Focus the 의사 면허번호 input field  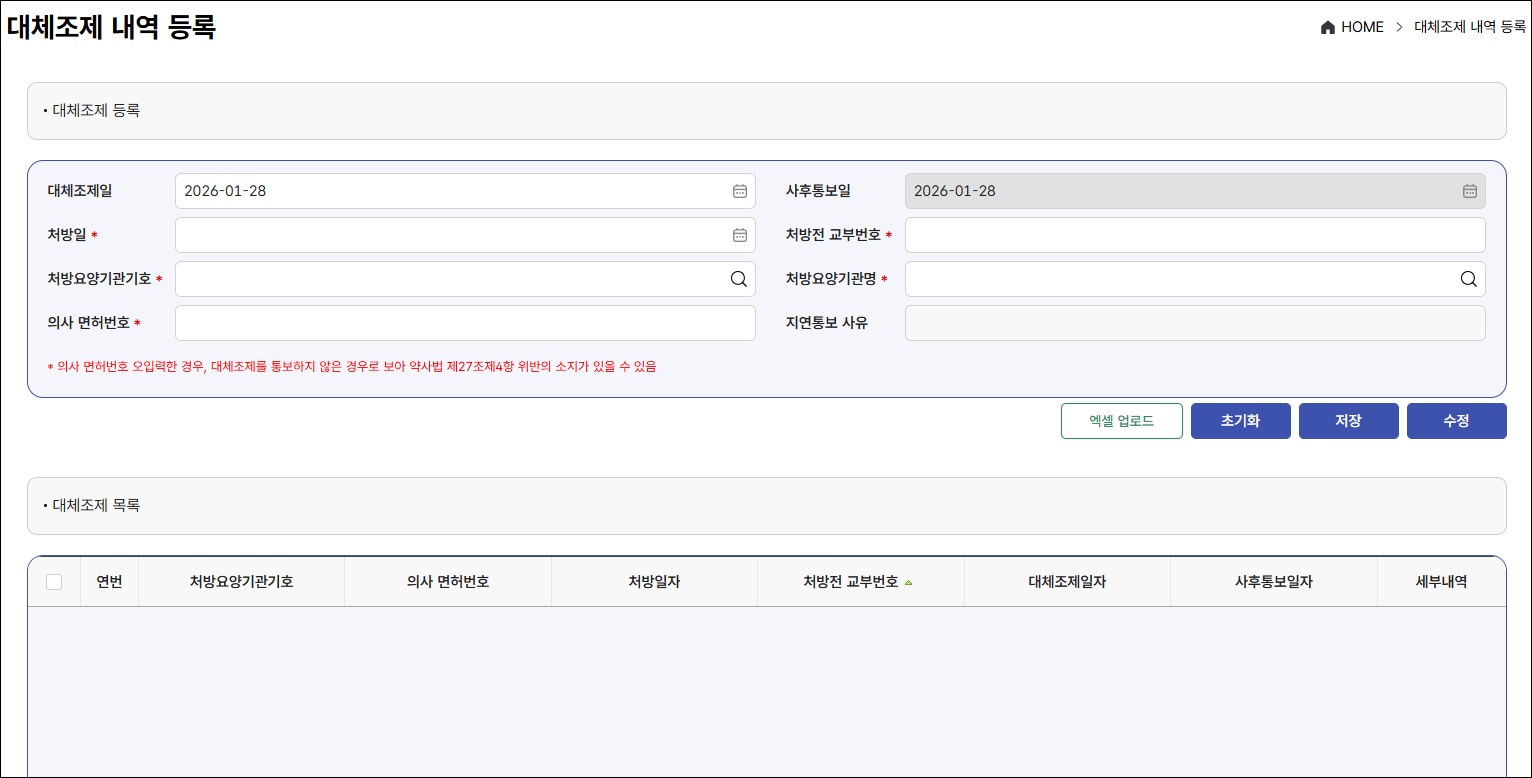465,323
